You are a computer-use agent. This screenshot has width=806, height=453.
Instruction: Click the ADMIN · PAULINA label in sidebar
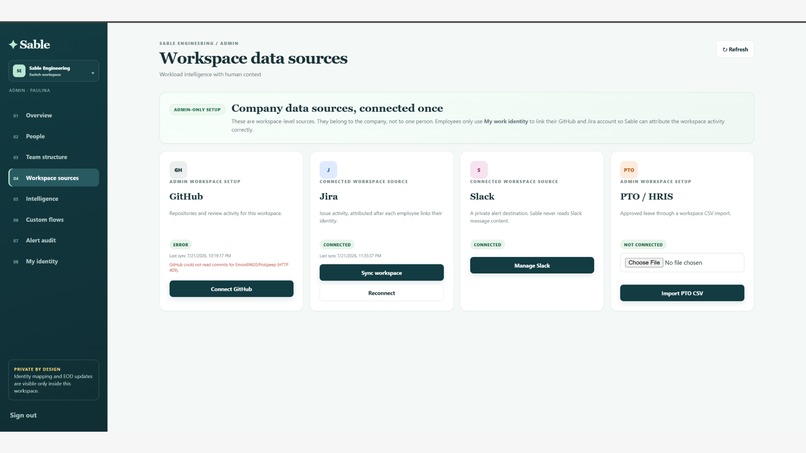(29, 90)
